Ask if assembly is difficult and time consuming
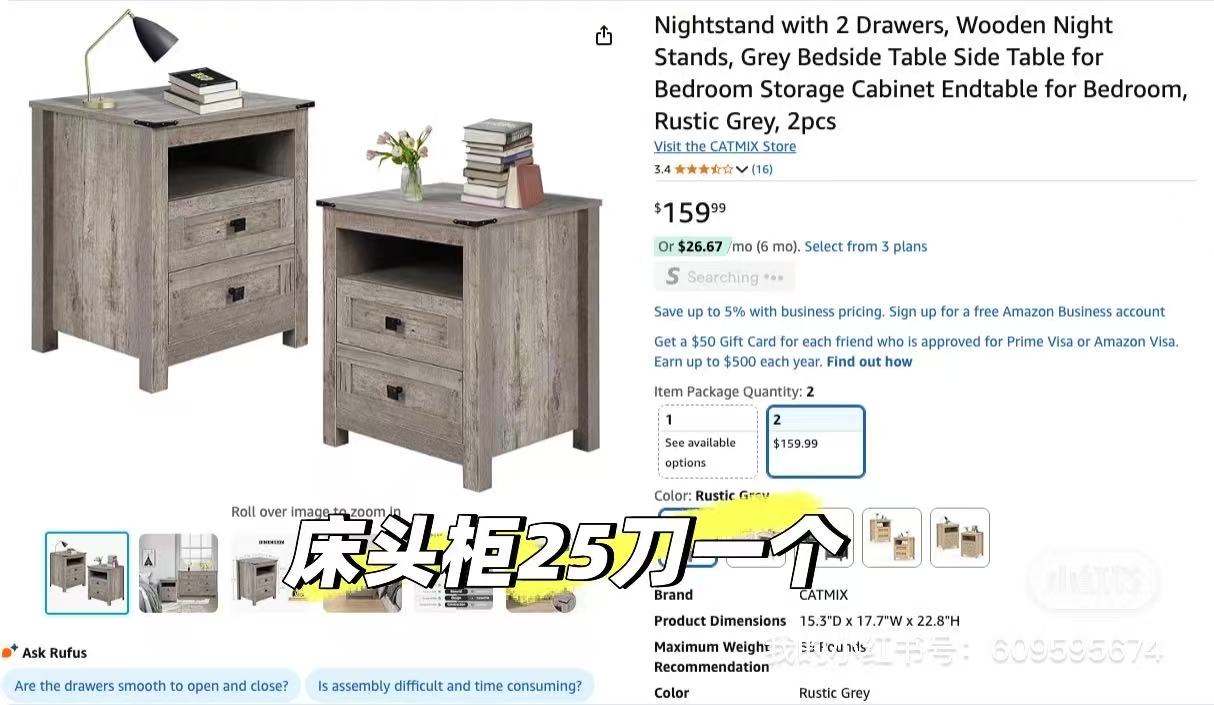1214x705 pixels. (x=449, y=686)
